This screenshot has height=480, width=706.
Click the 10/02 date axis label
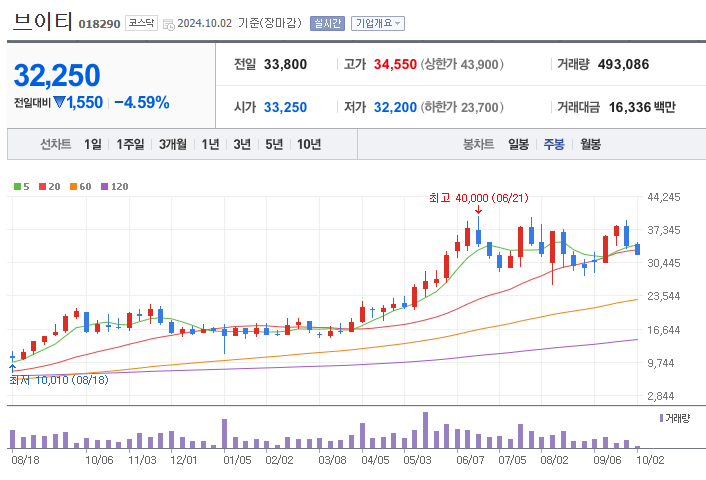650,460
